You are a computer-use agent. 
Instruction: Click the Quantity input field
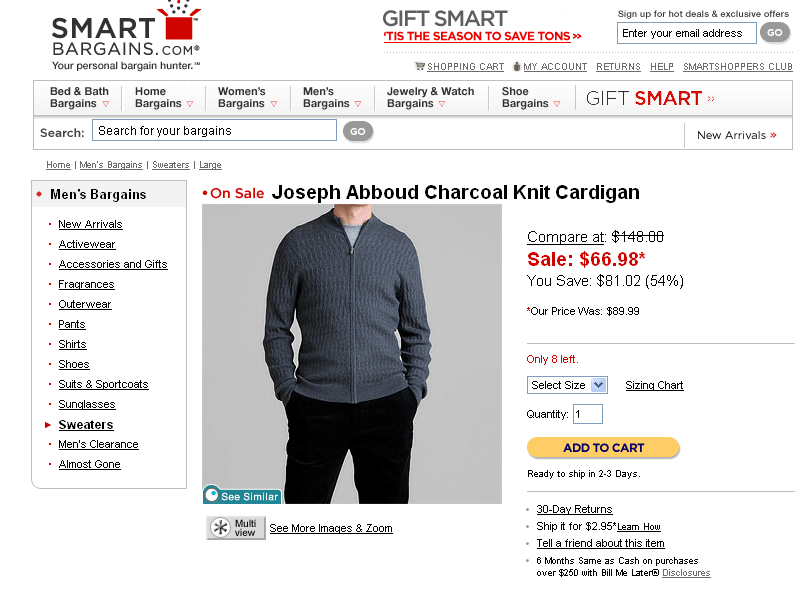click(588, 414)
